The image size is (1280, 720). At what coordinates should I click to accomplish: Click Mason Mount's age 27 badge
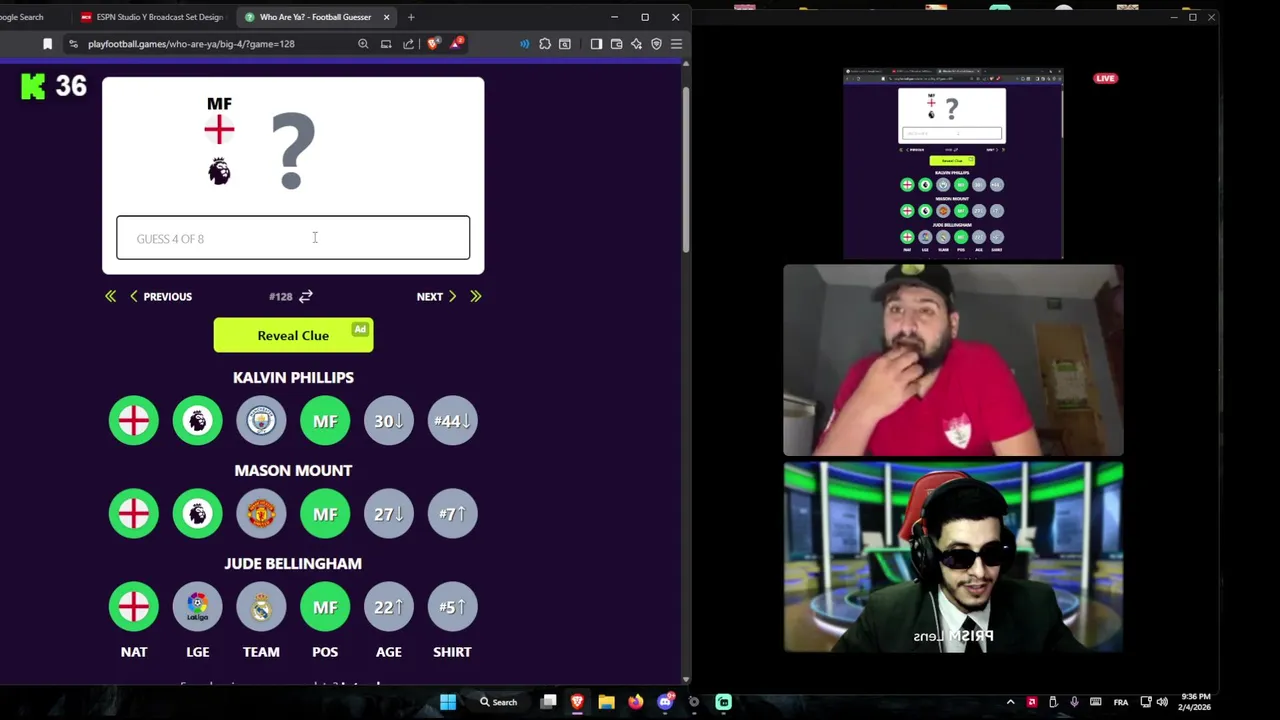[389, 514]
